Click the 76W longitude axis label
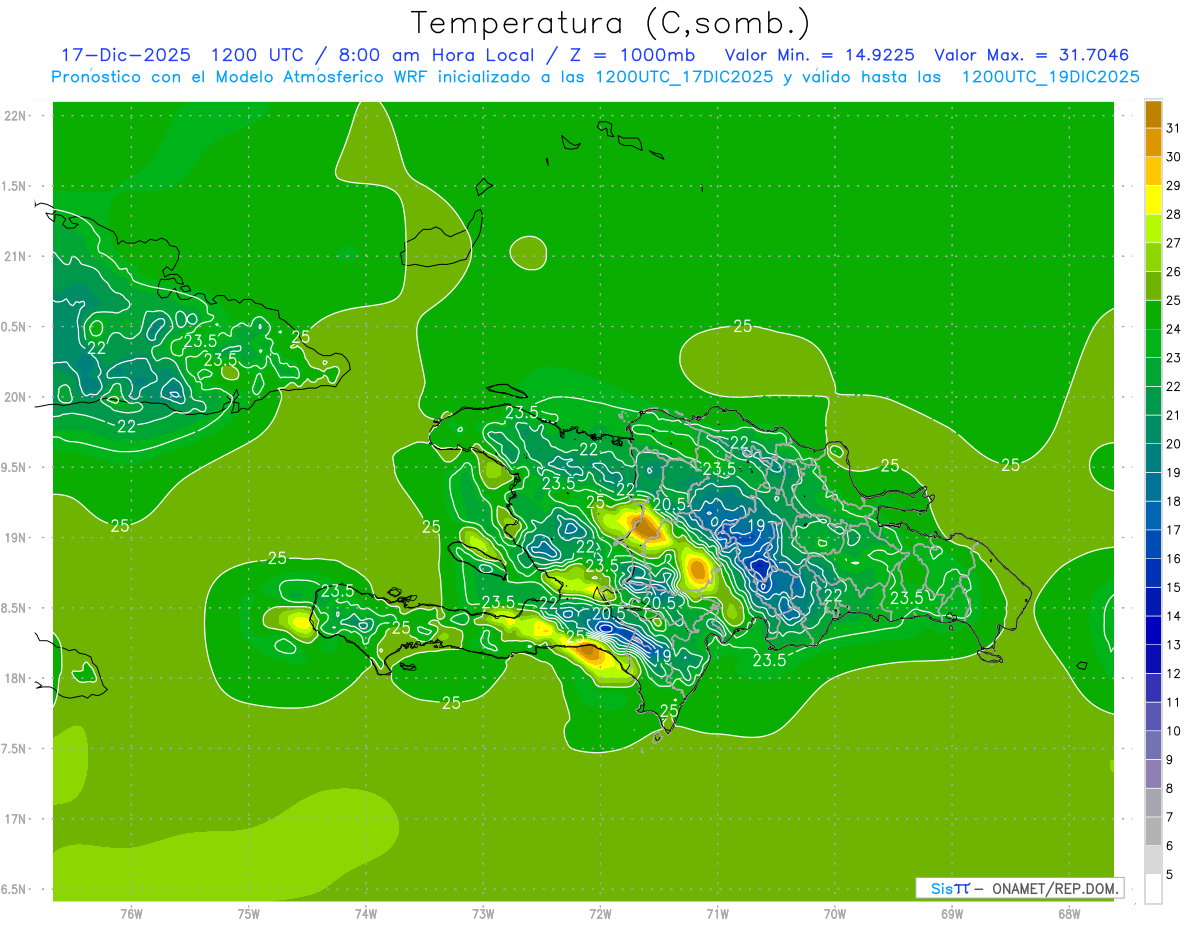The width and height of the screenshot is (1200, 927). pyautogui.click(x=131, y=914)
